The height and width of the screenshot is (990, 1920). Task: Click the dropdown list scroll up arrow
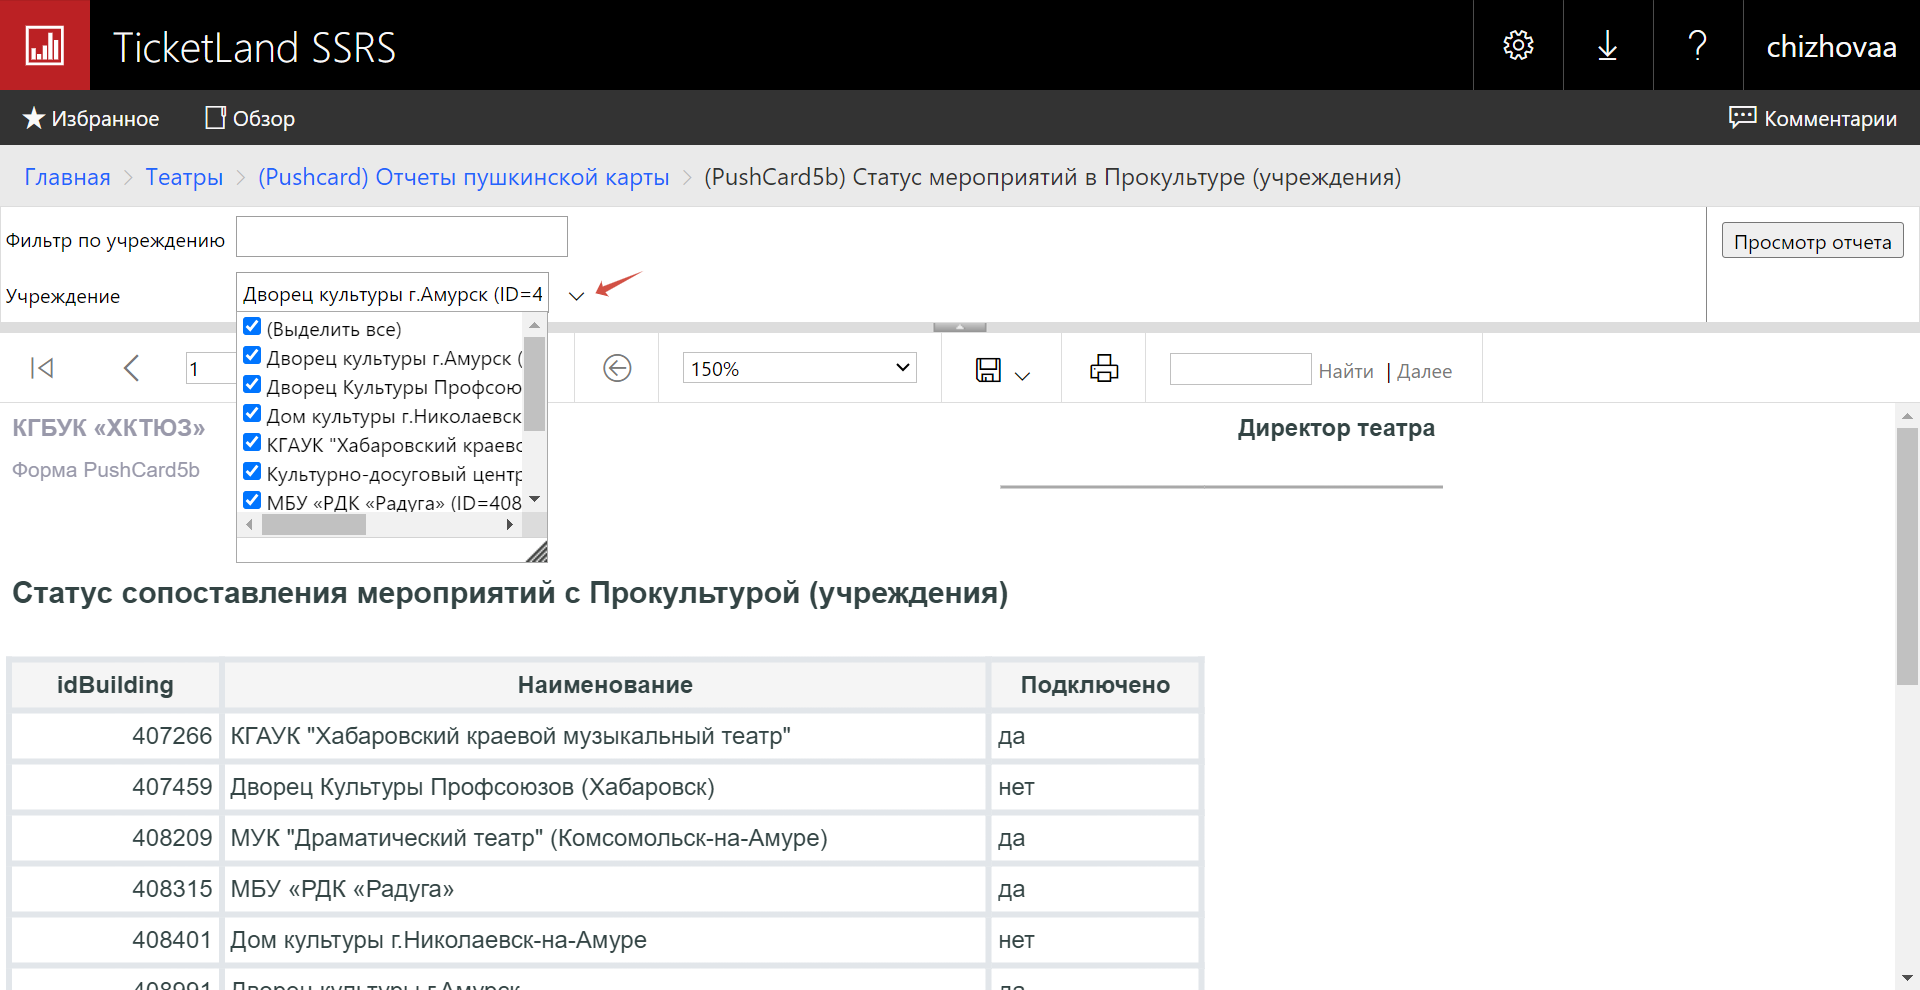click(535, 325)
